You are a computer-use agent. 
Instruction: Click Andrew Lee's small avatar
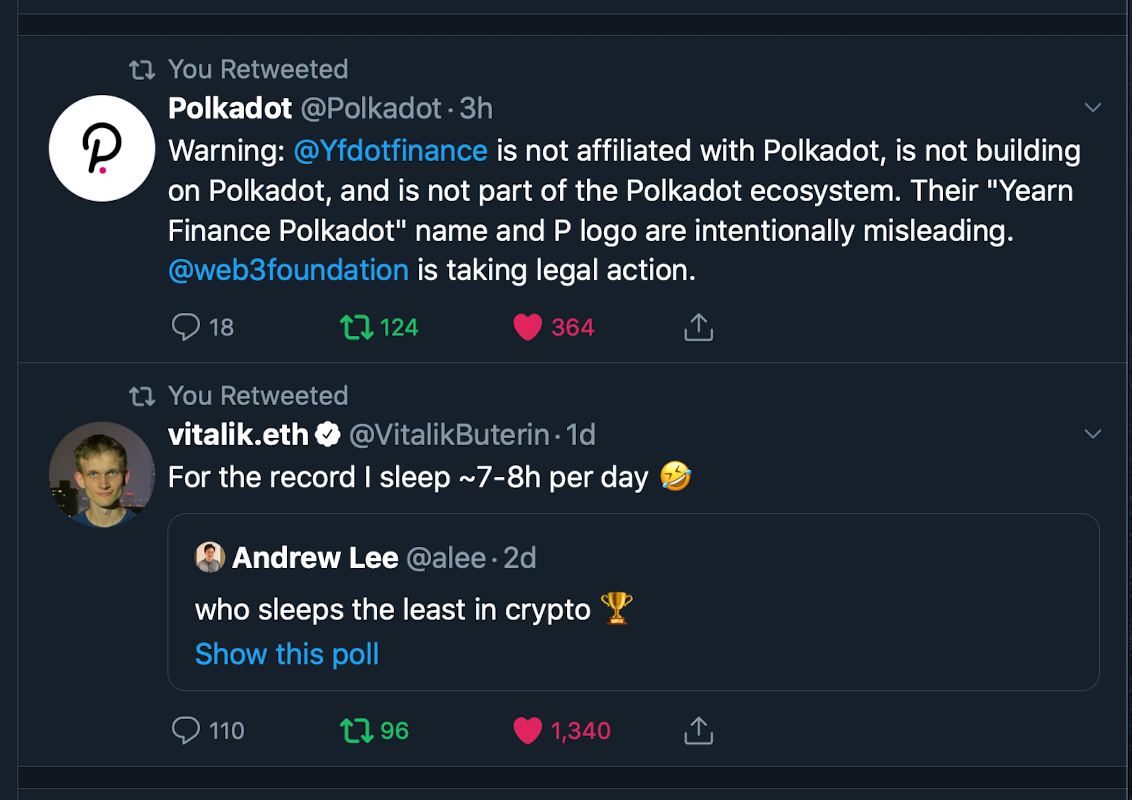(210, 558)
